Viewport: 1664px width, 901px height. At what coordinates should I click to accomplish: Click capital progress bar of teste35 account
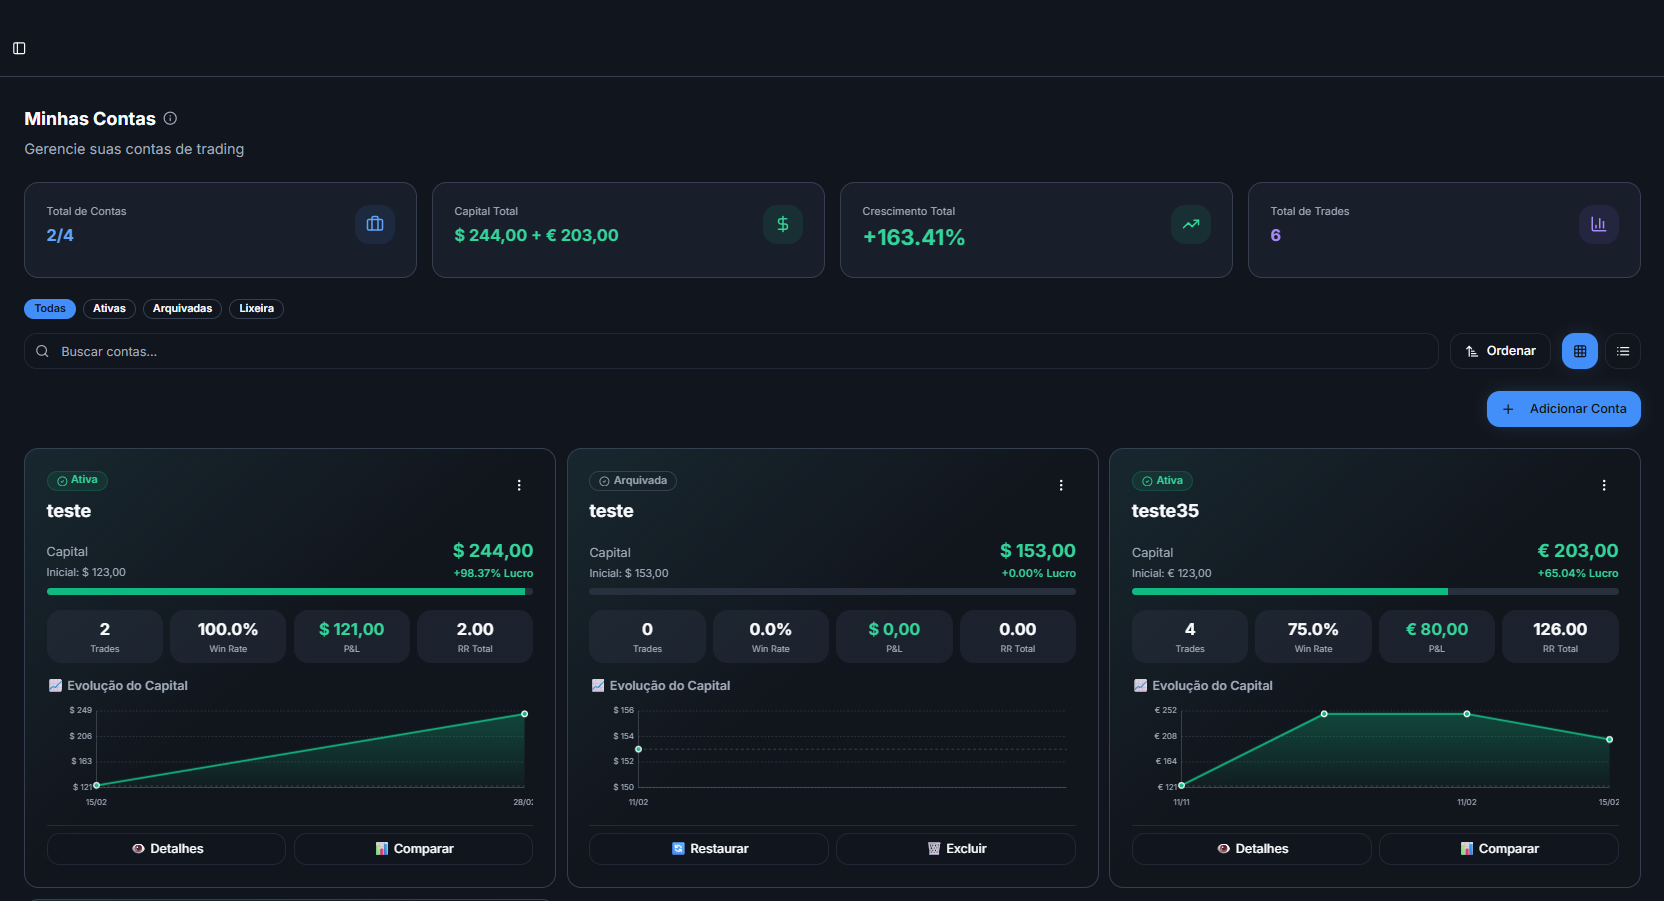(x=1375, y=592)
